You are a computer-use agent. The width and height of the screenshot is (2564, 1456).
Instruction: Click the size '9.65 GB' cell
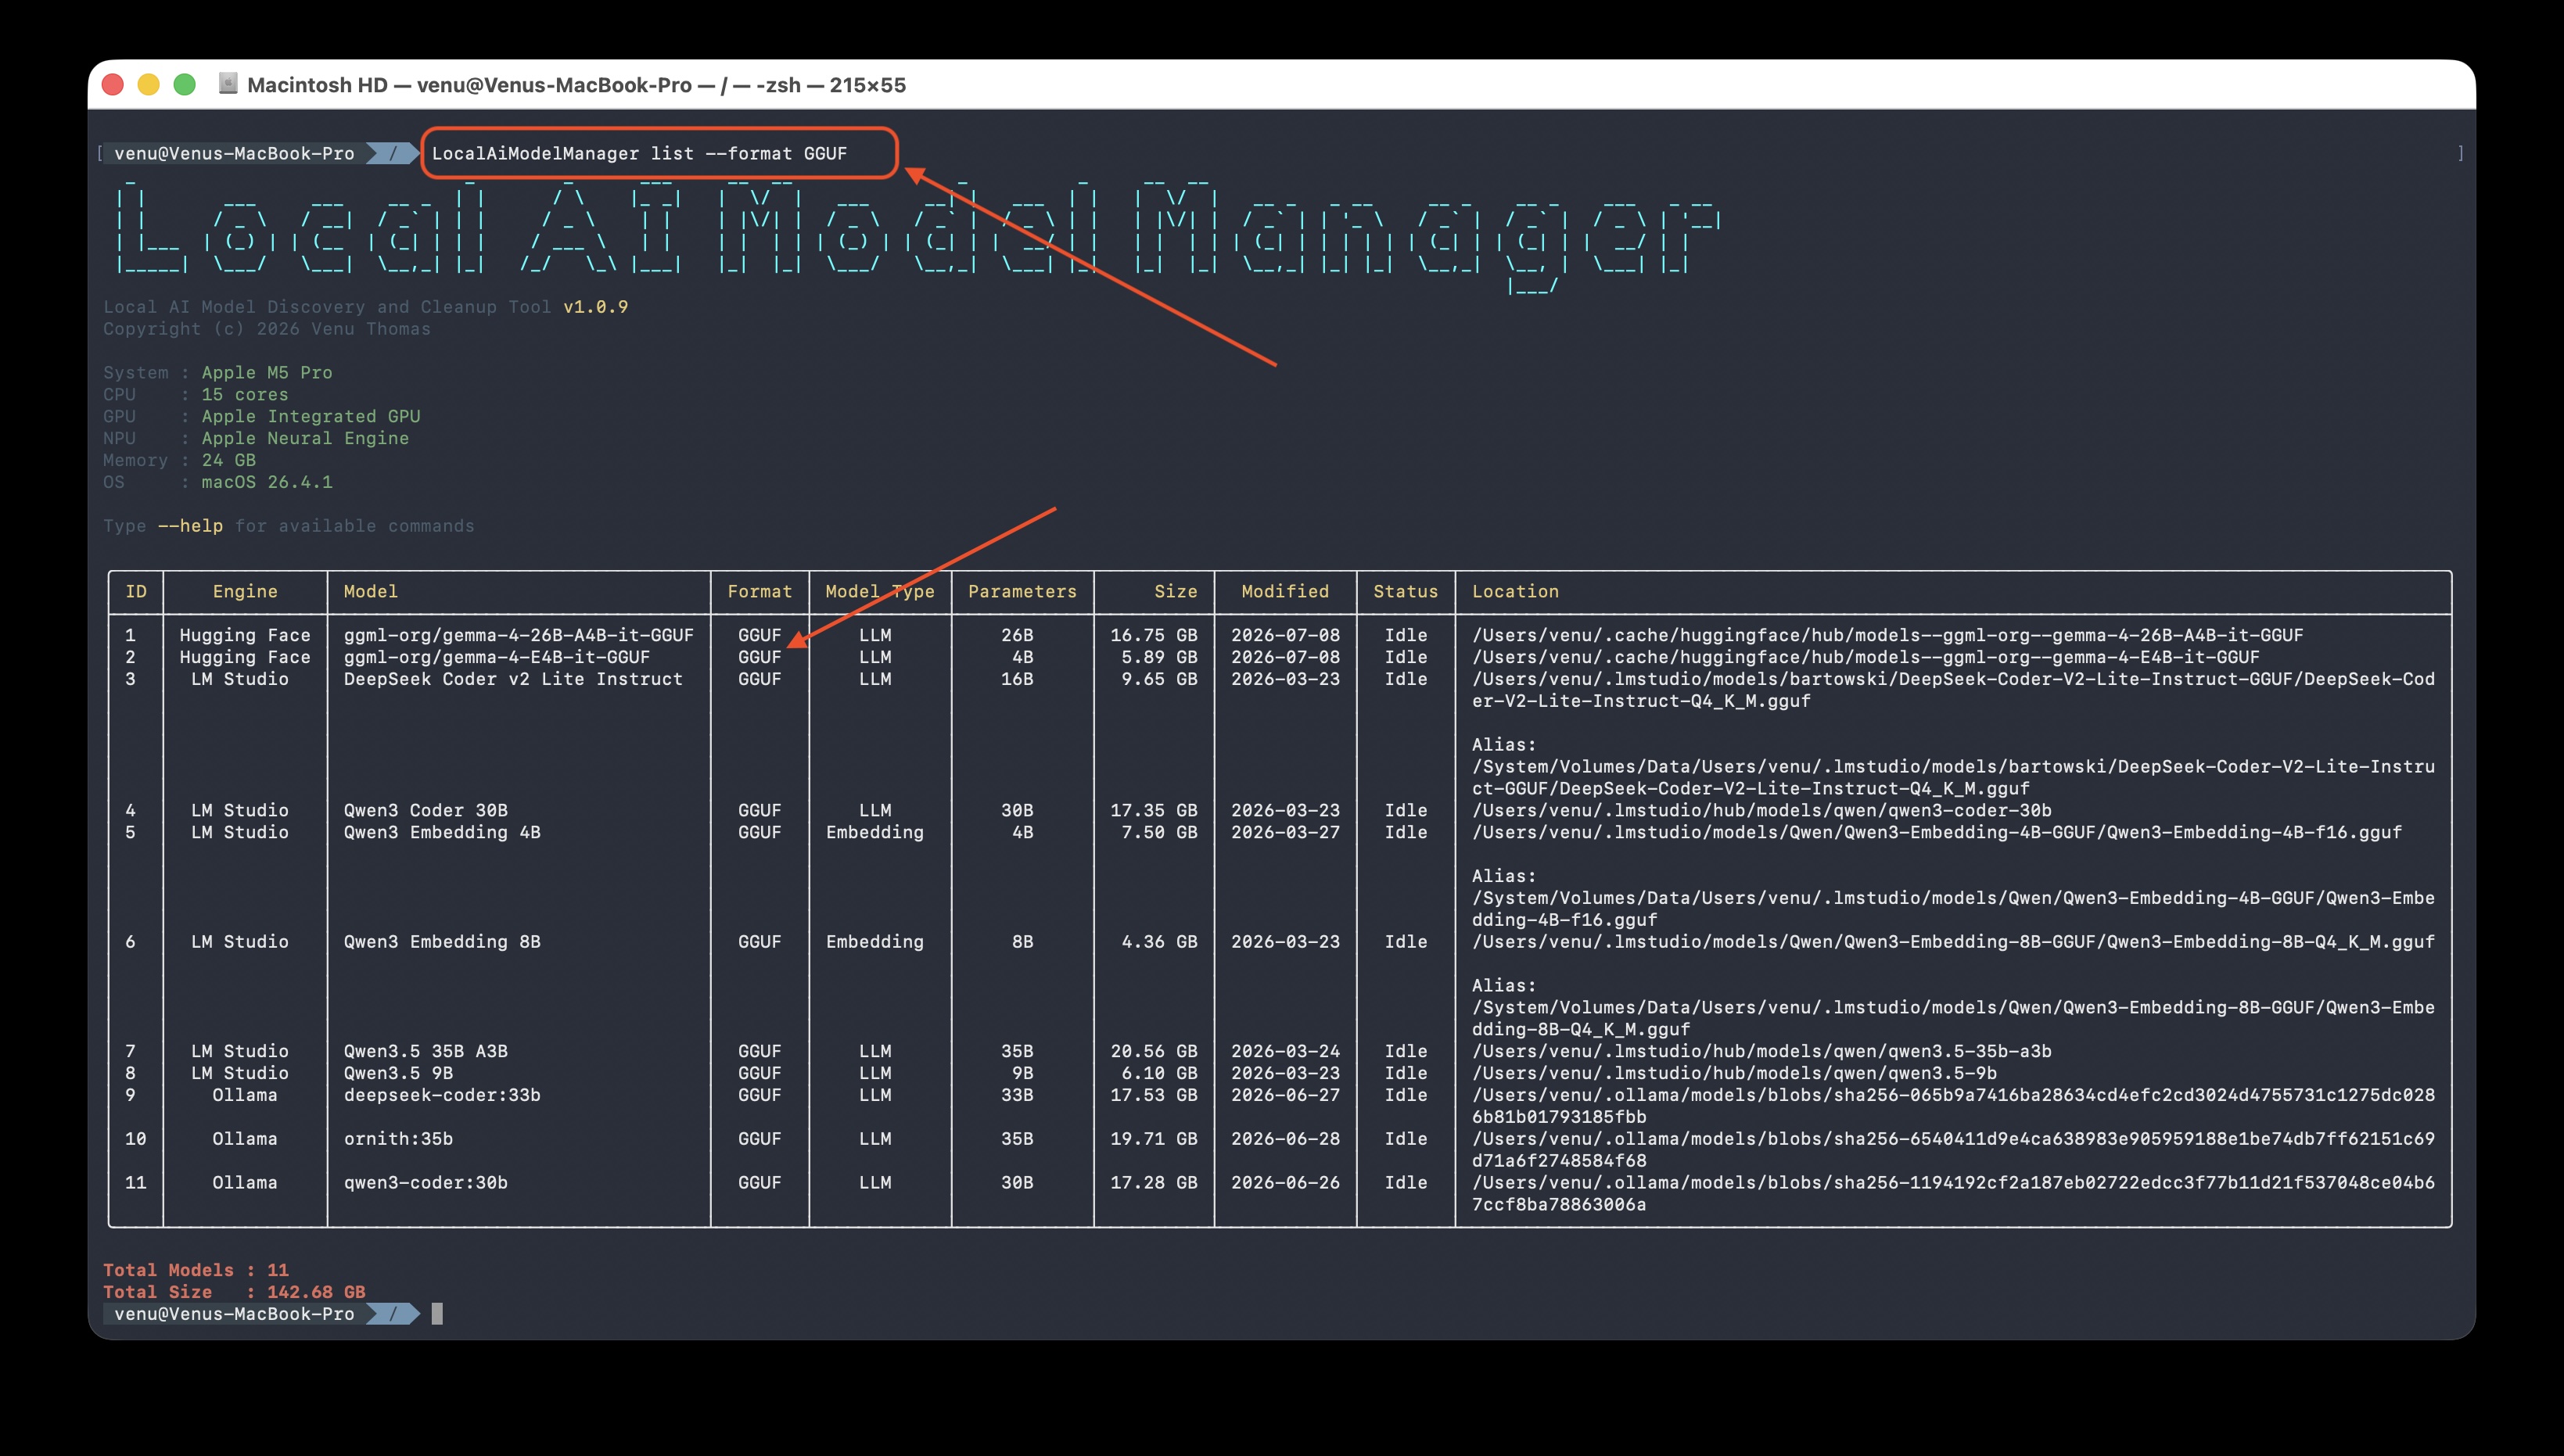point(1159,679)
